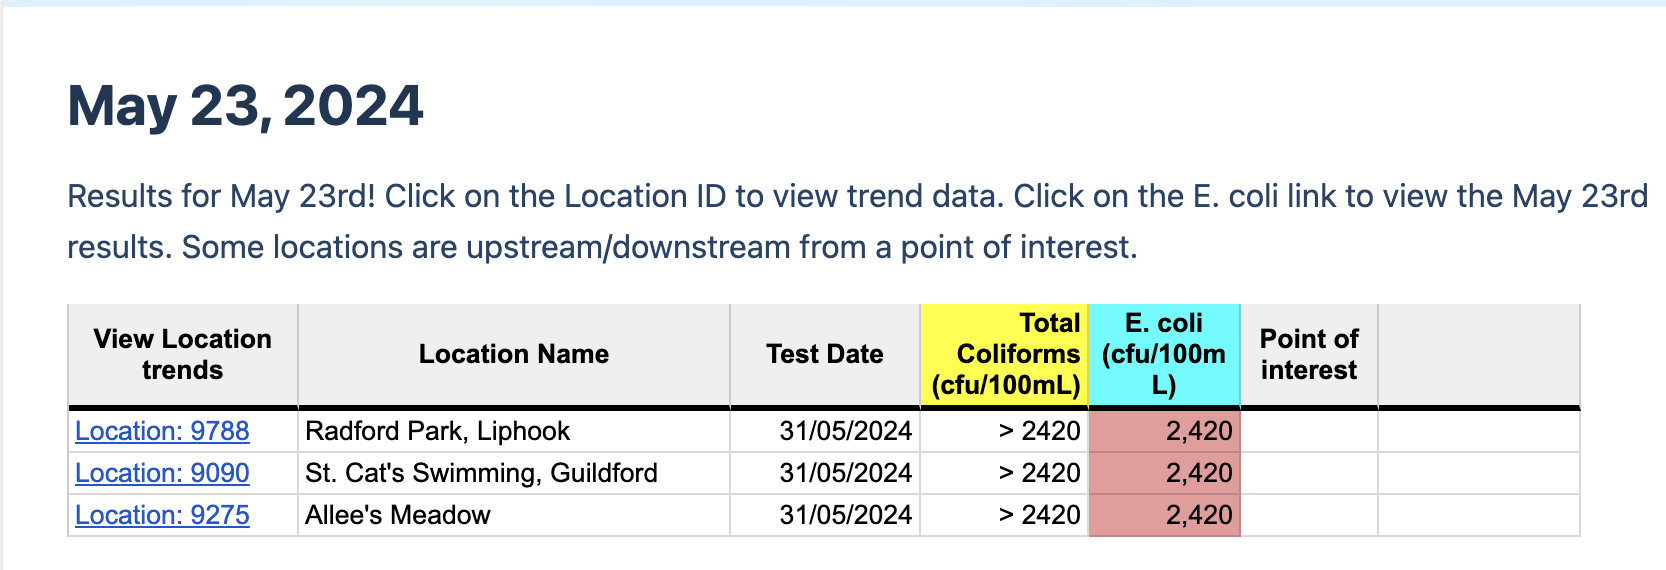
Task: Click the empty Point of interest cell for Radford Park
Action: (1309, 431)
